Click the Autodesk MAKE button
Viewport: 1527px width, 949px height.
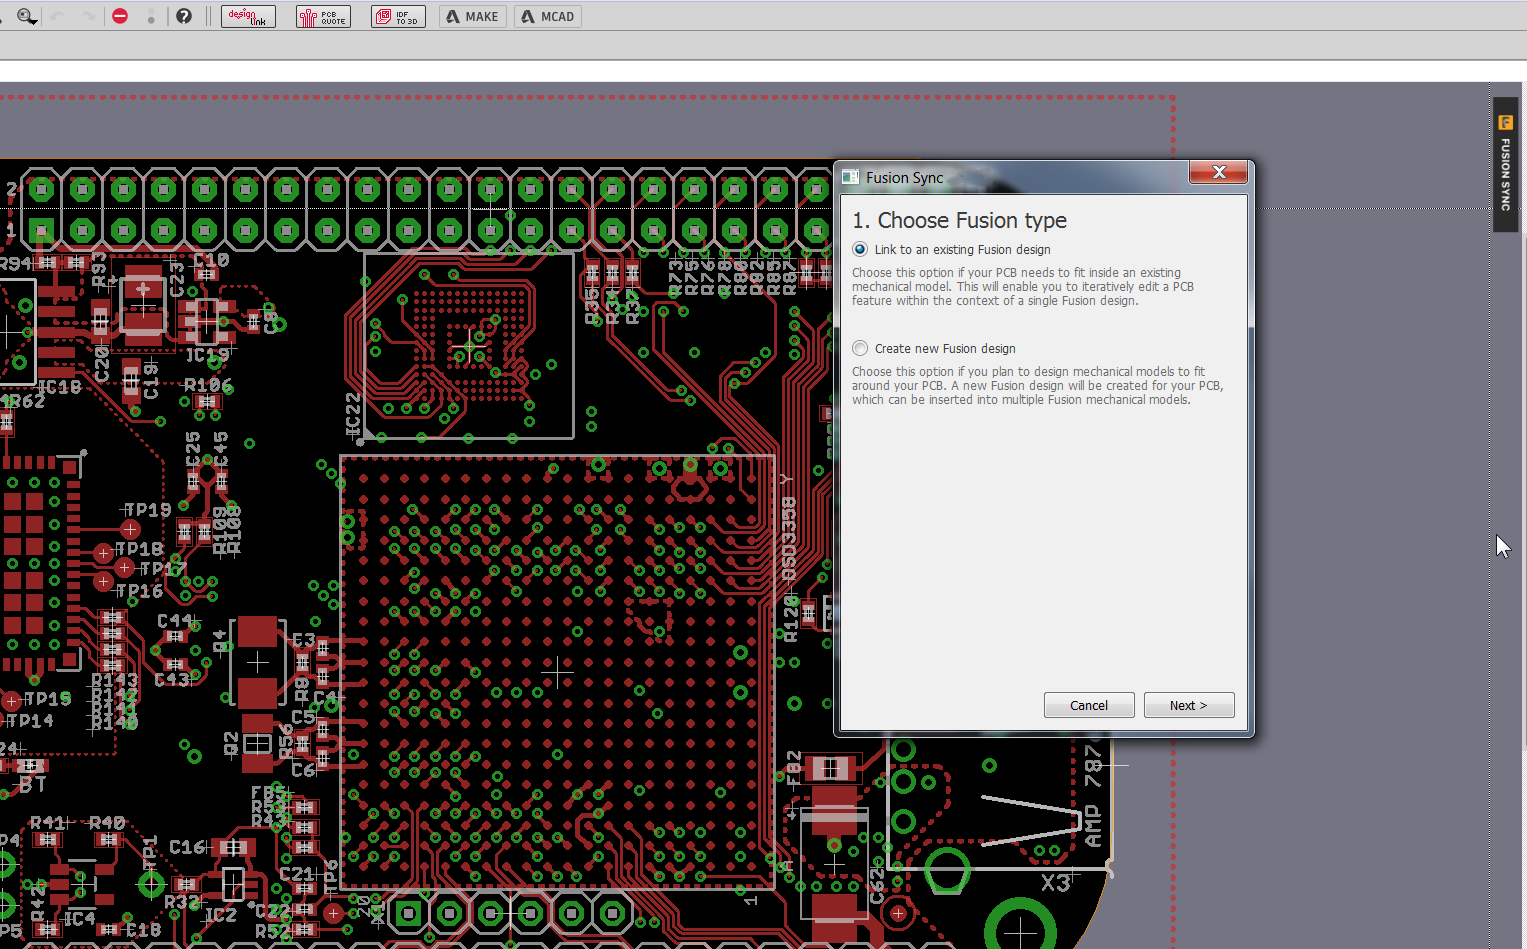(x=472, y=17)
